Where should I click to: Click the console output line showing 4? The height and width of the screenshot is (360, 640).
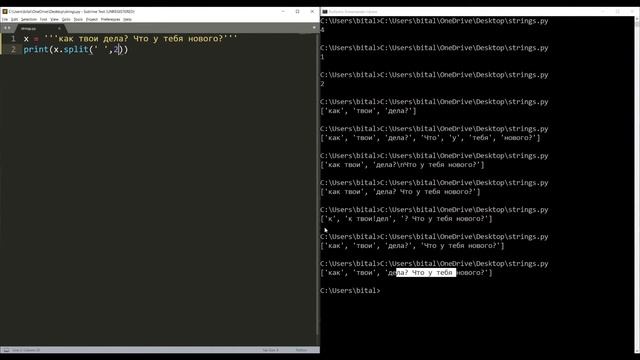322,30
